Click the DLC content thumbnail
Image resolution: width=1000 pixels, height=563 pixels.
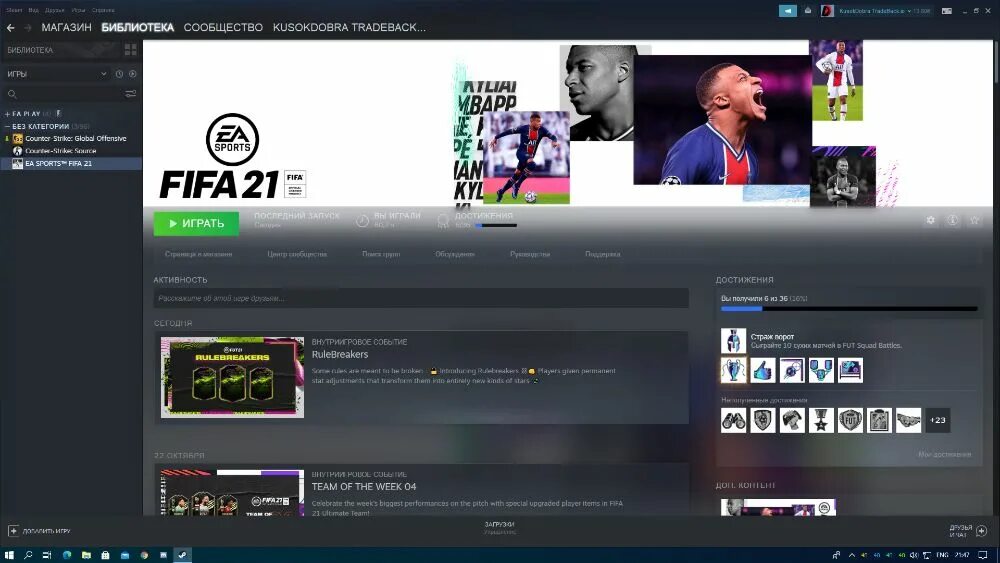click(x=778, y=508)
